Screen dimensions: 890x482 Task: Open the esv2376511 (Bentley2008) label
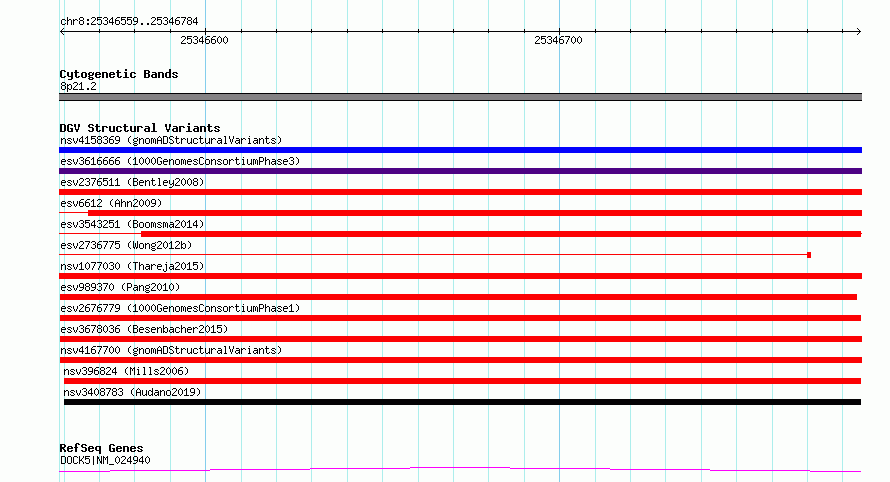[132, 182]
